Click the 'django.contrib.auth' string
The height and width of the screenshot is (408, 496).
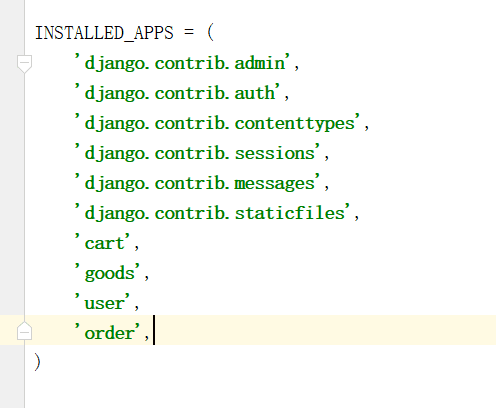coord(177,93)
